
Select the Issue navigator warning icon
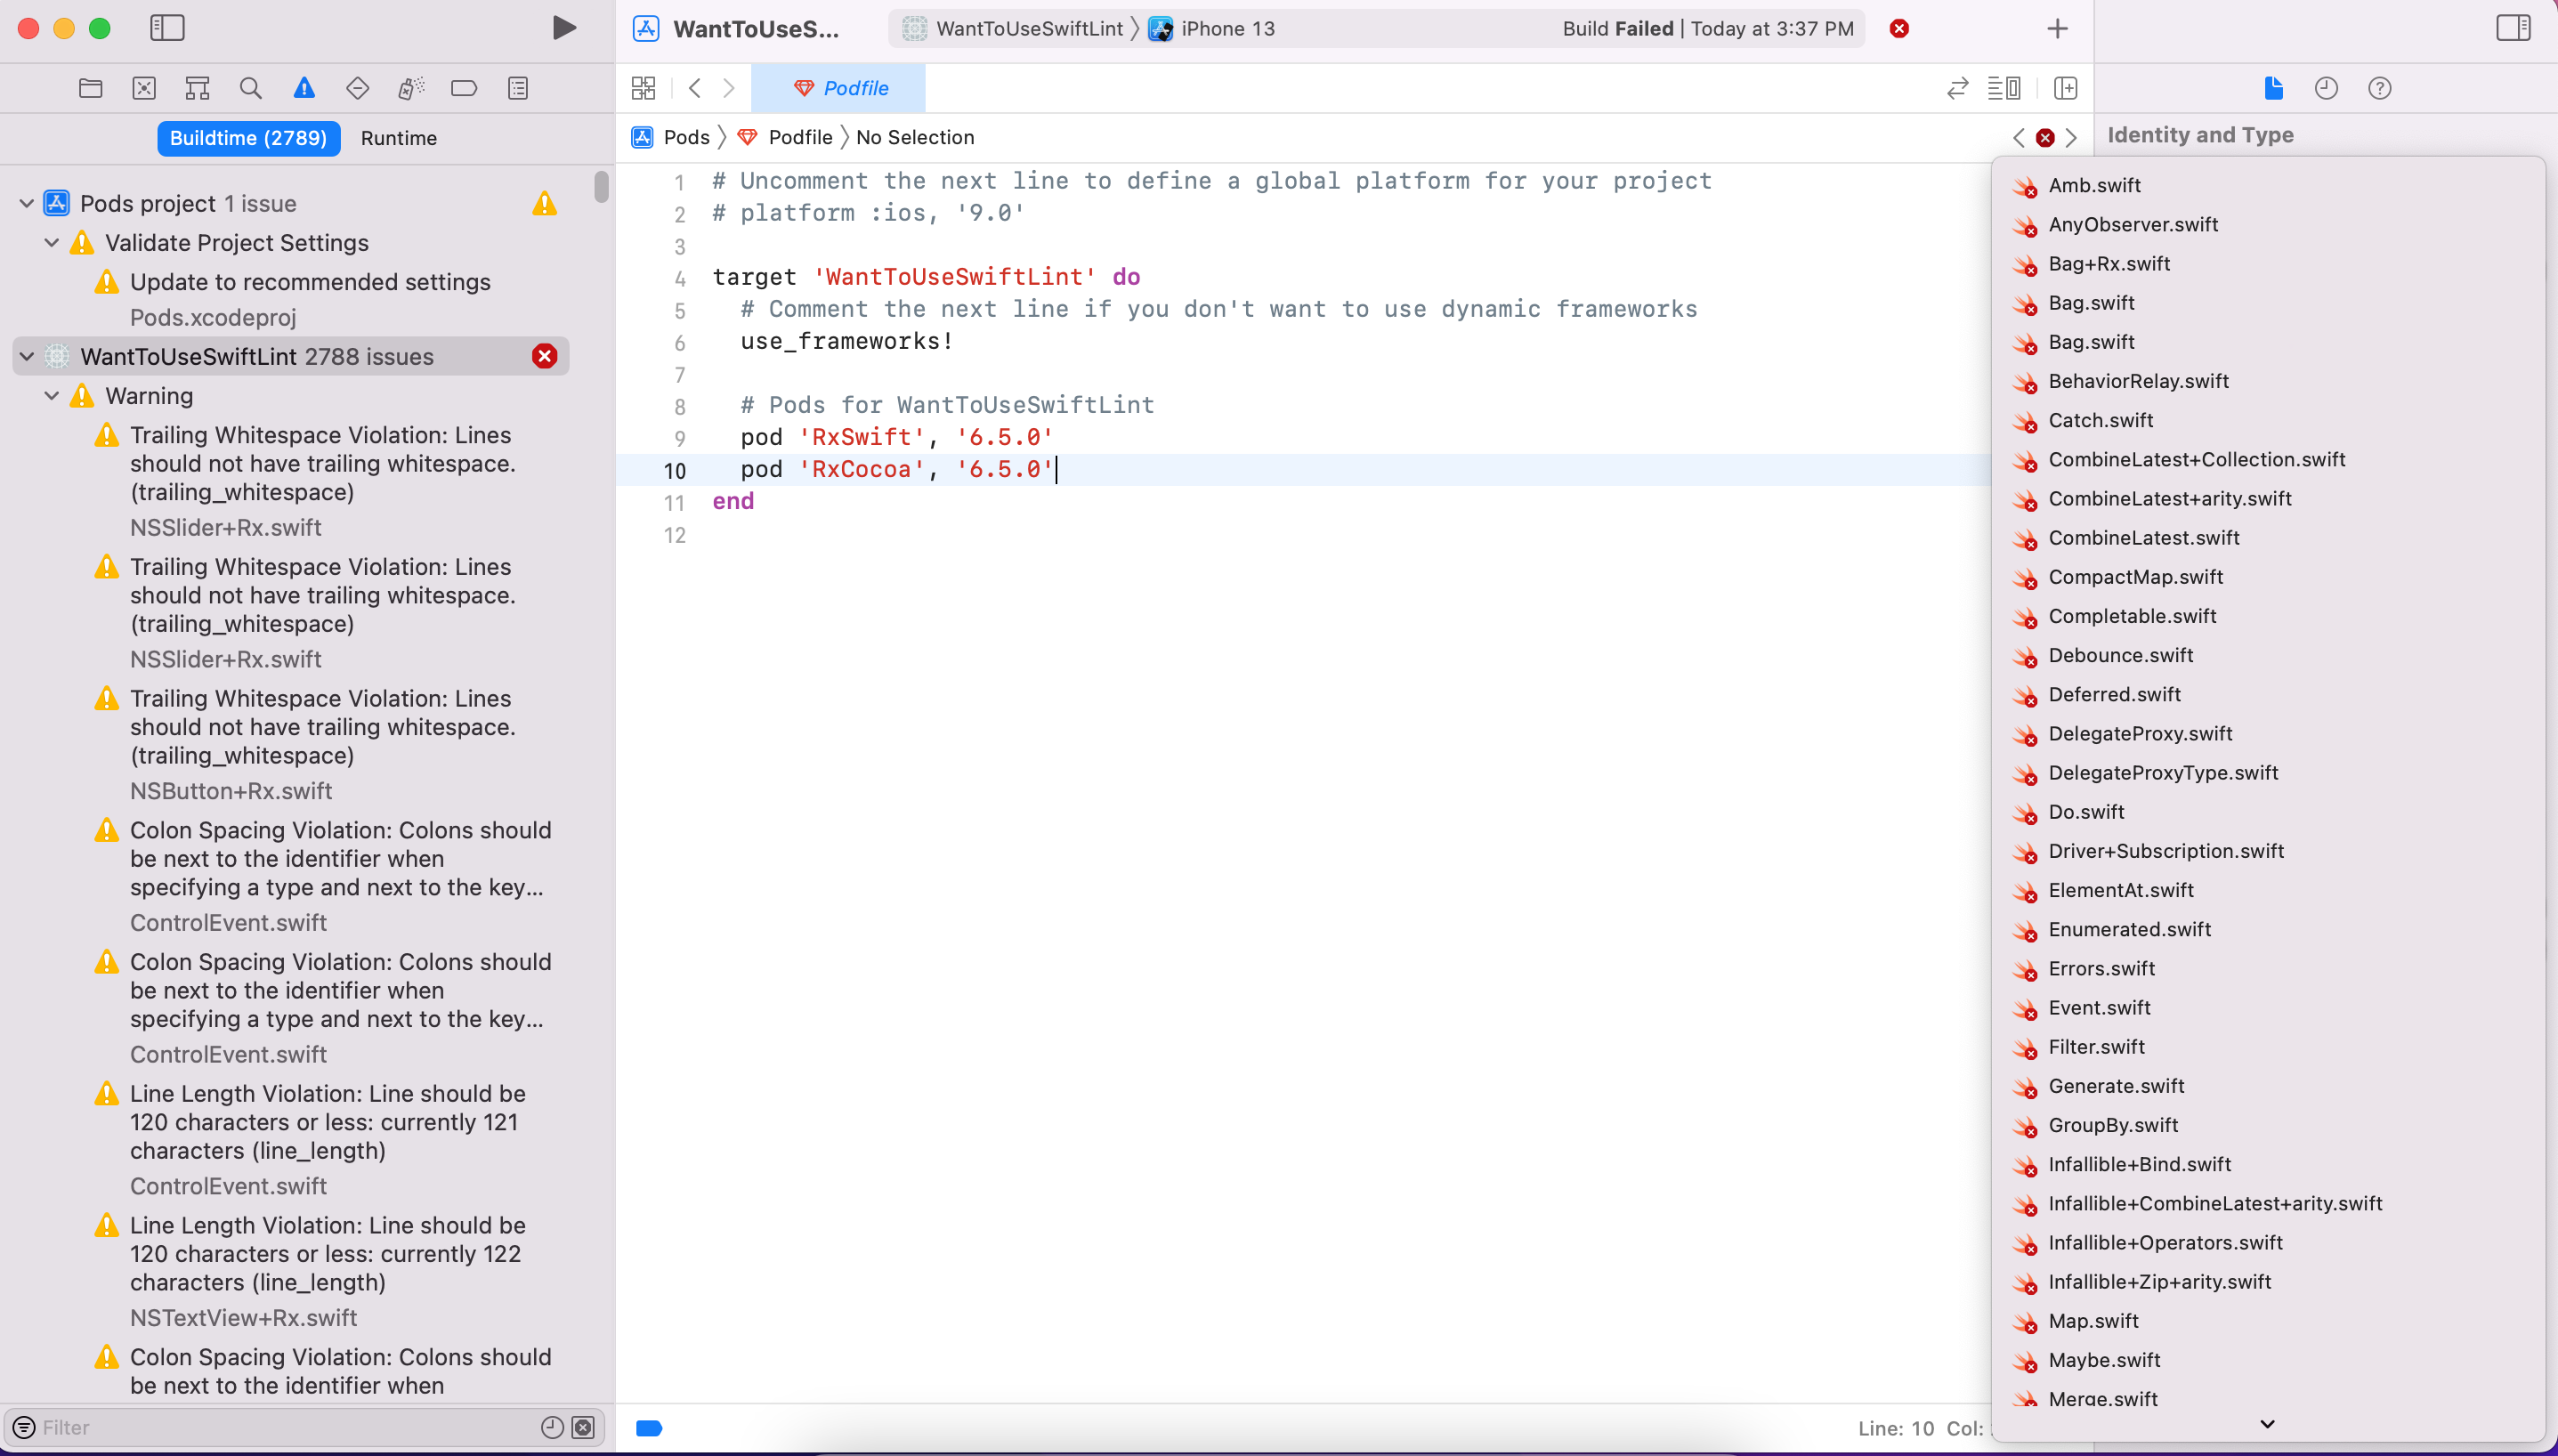(x=304, y=88)
